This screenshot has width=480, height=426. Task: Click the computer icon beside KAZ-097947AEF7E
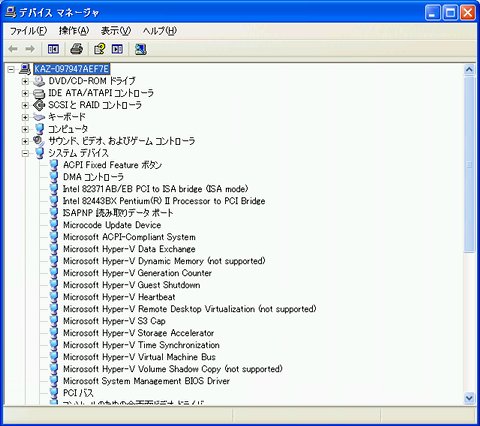pos(25,69)
